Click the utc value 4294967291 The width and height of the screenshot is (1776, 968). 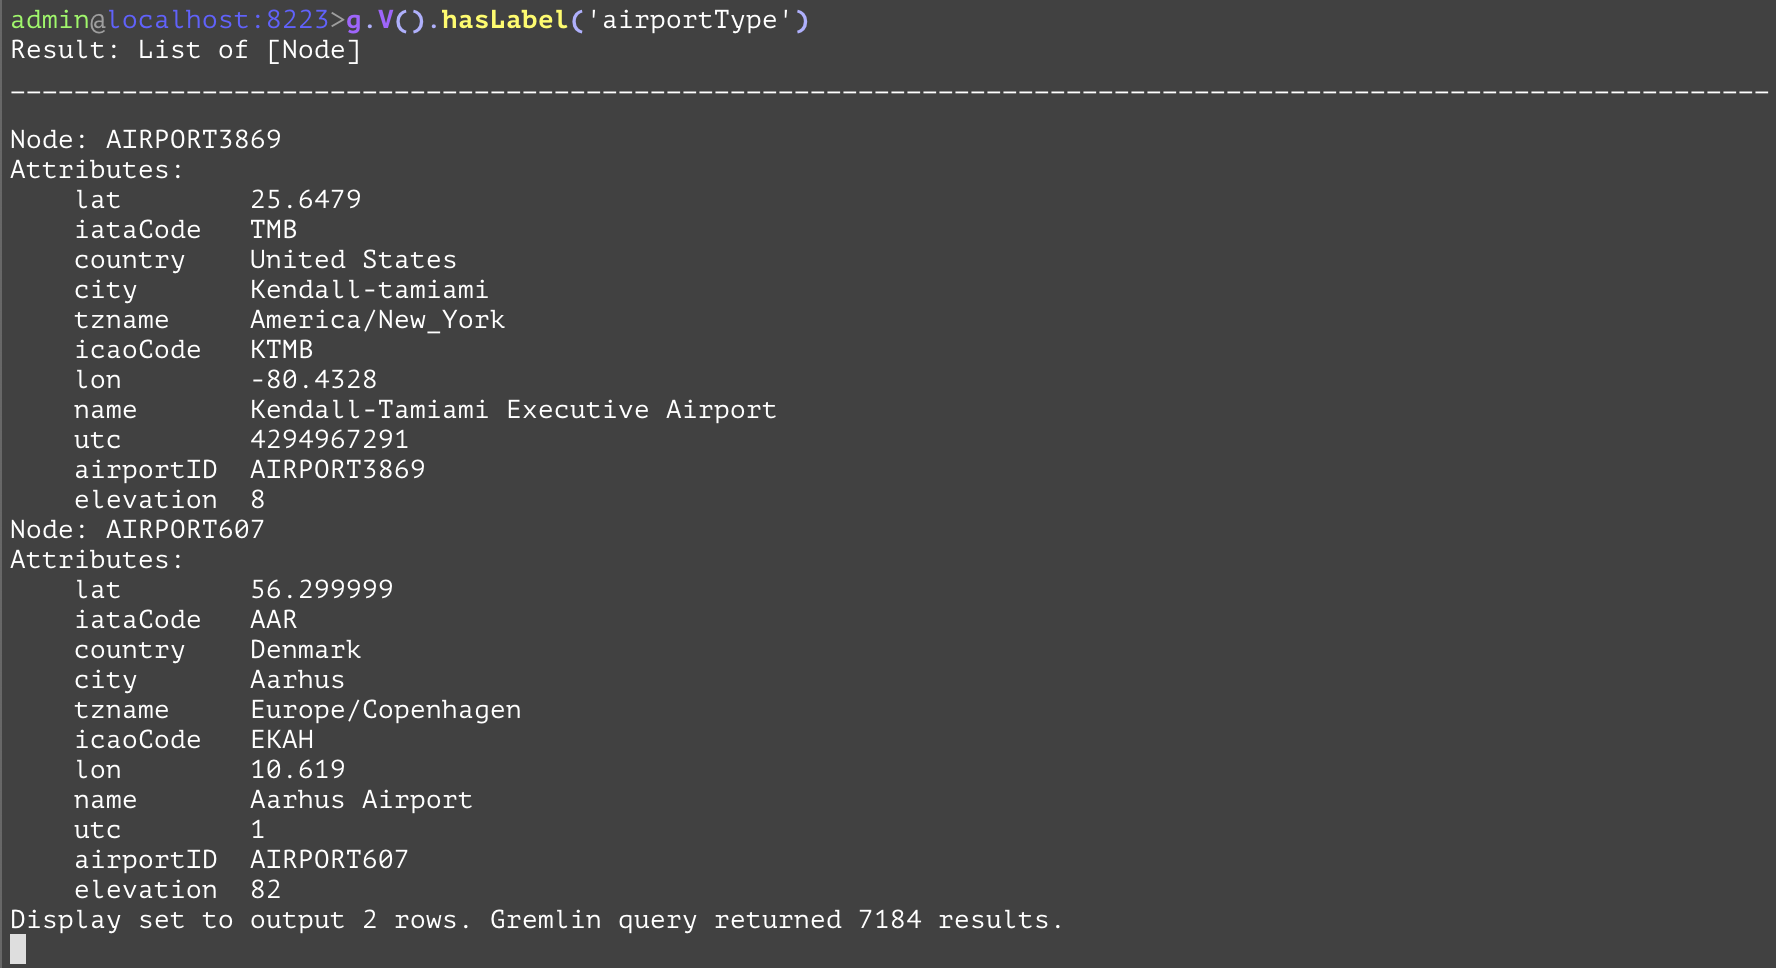[329, 439]
